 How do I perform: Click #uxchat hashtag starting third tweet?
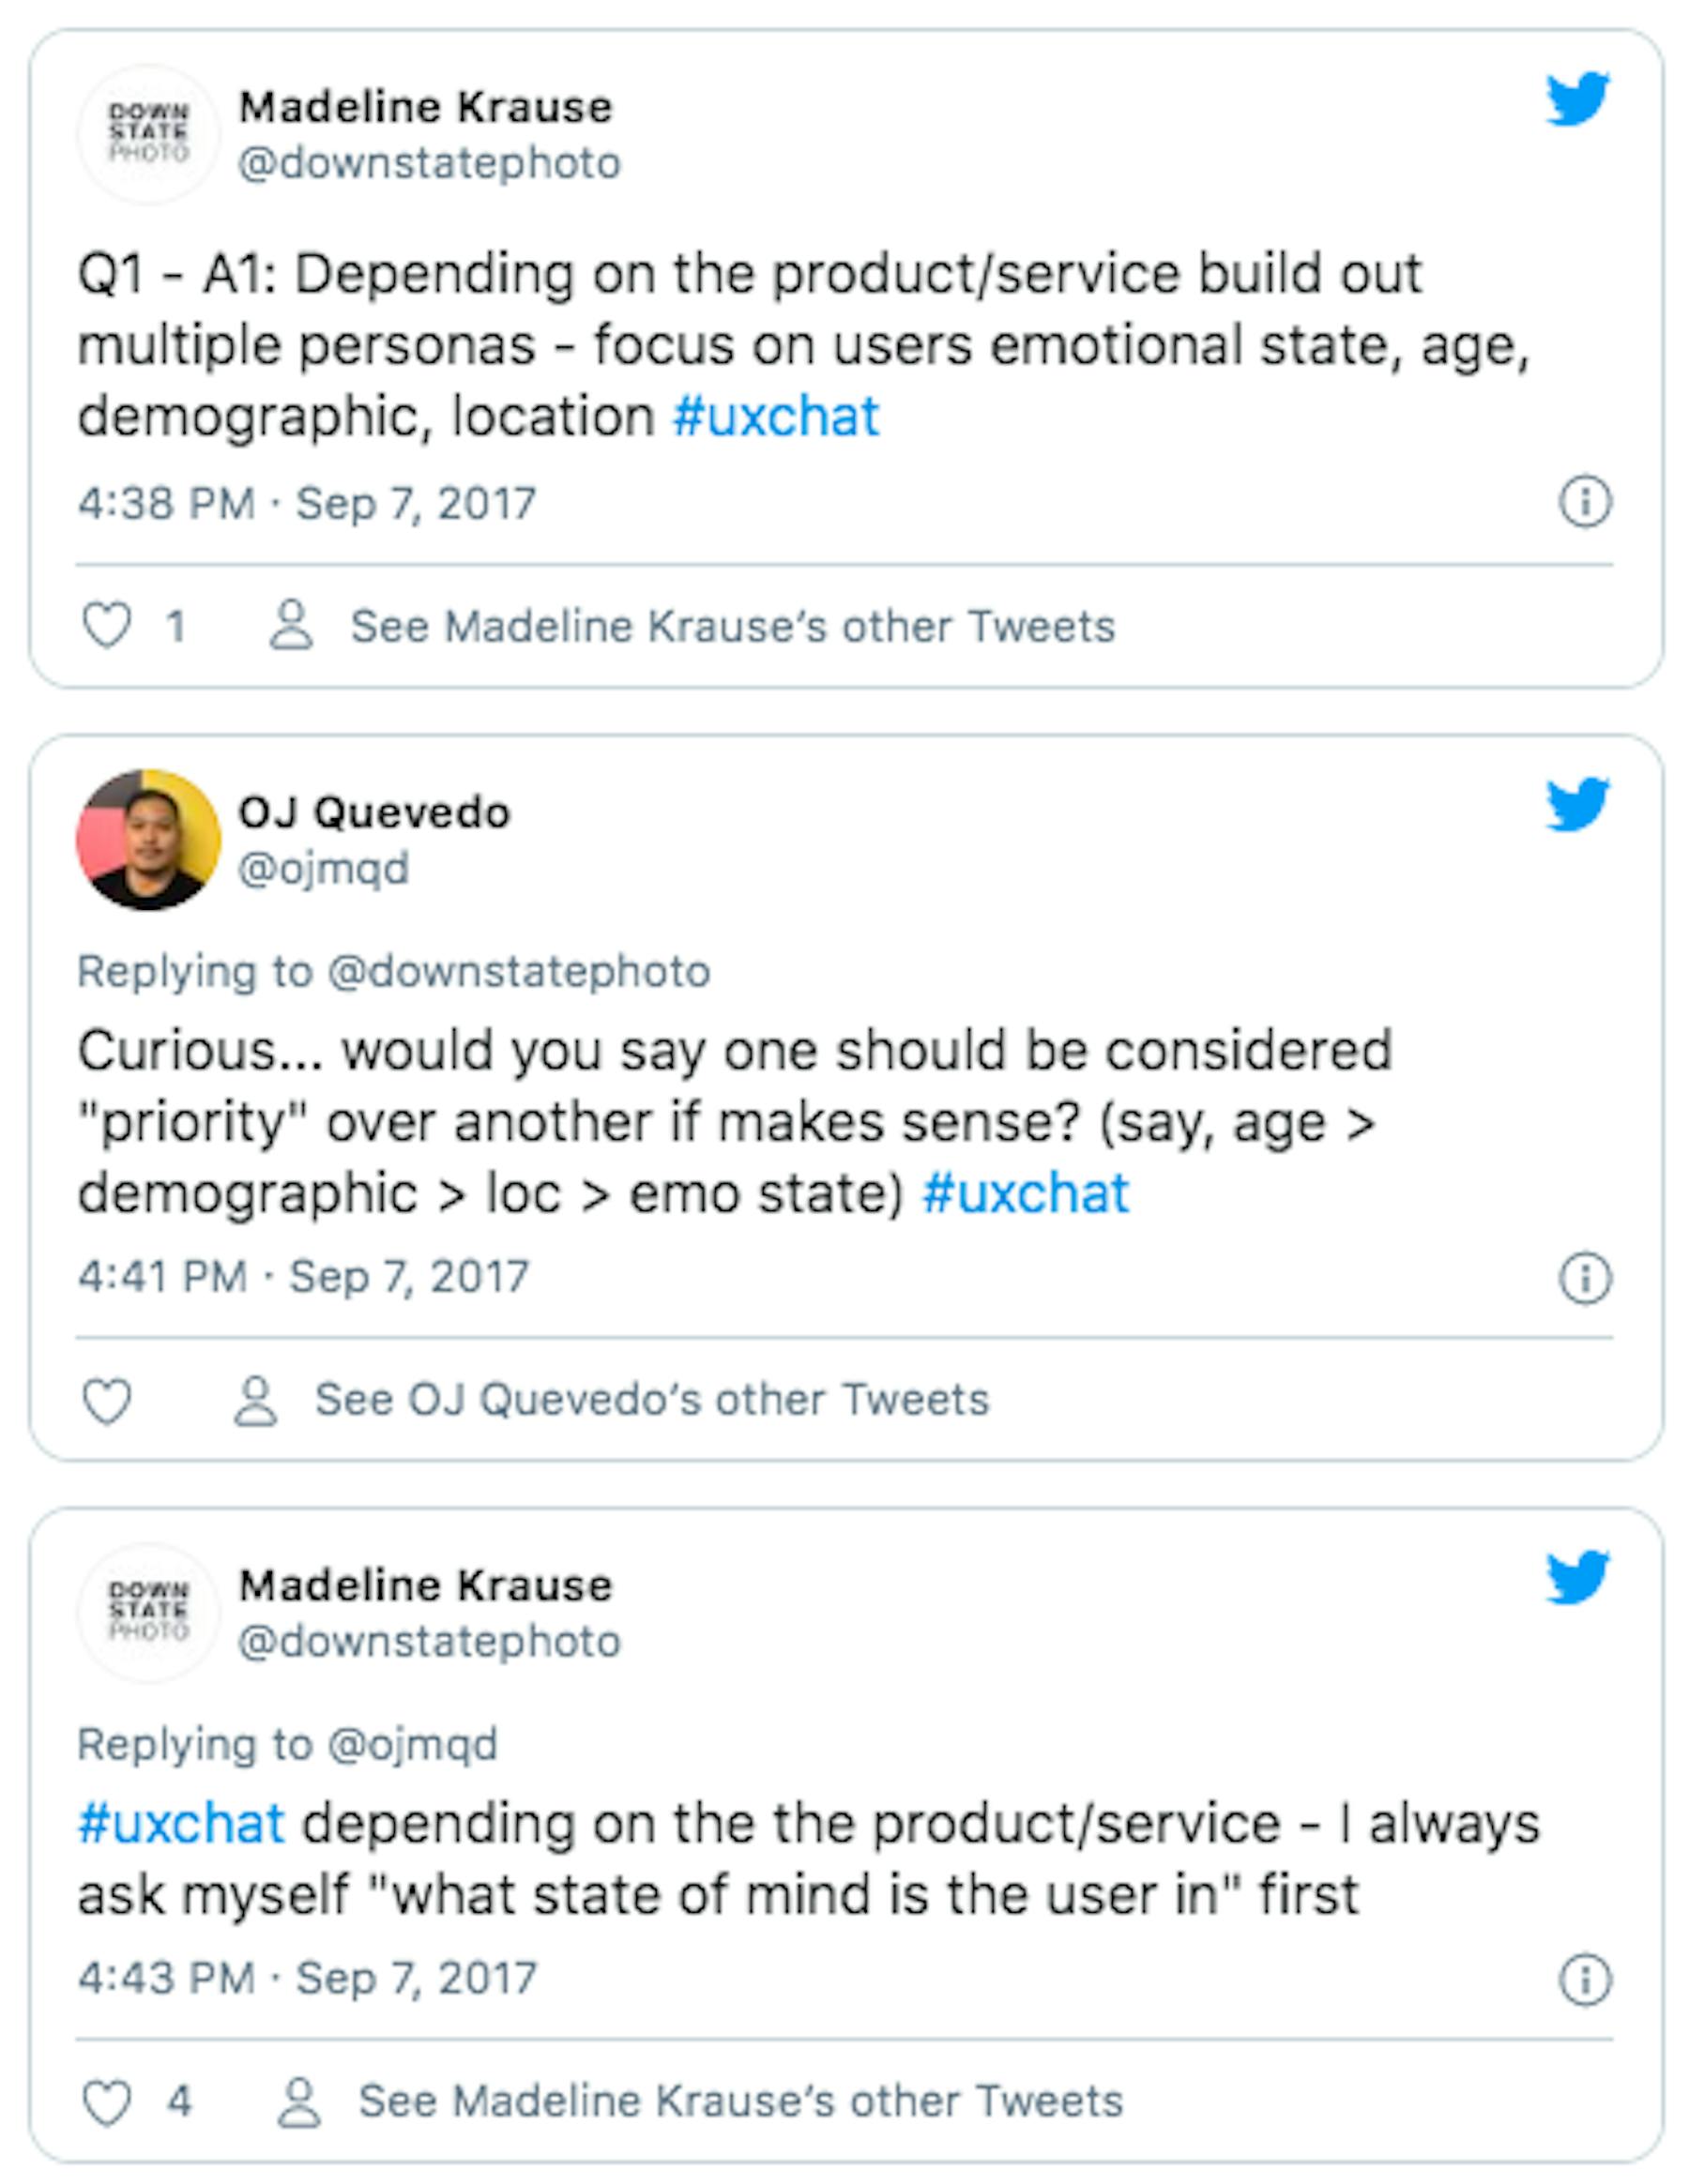coord(182,1823)
